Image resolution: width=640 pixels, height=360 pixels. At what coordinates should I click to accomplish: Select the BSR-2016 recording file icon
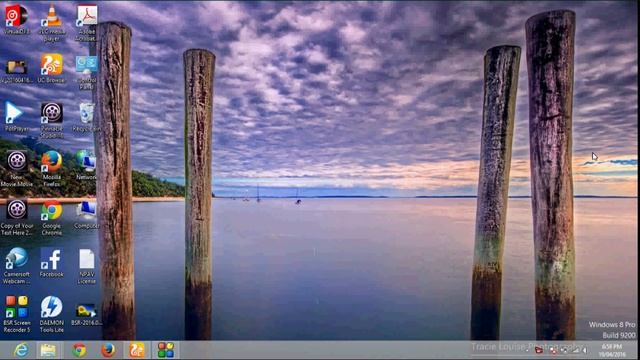[x=87, y=314]
